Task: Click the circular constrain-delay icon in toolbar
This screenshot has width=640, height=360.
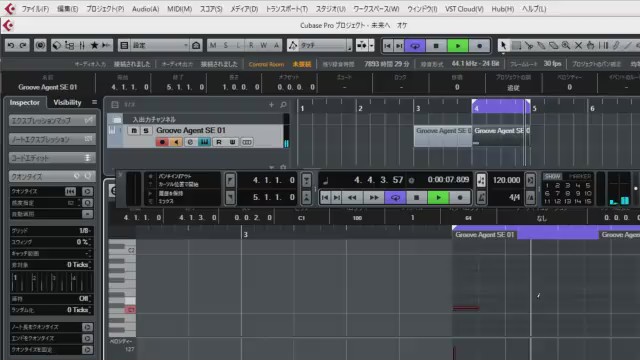Action: coord(40,45)
